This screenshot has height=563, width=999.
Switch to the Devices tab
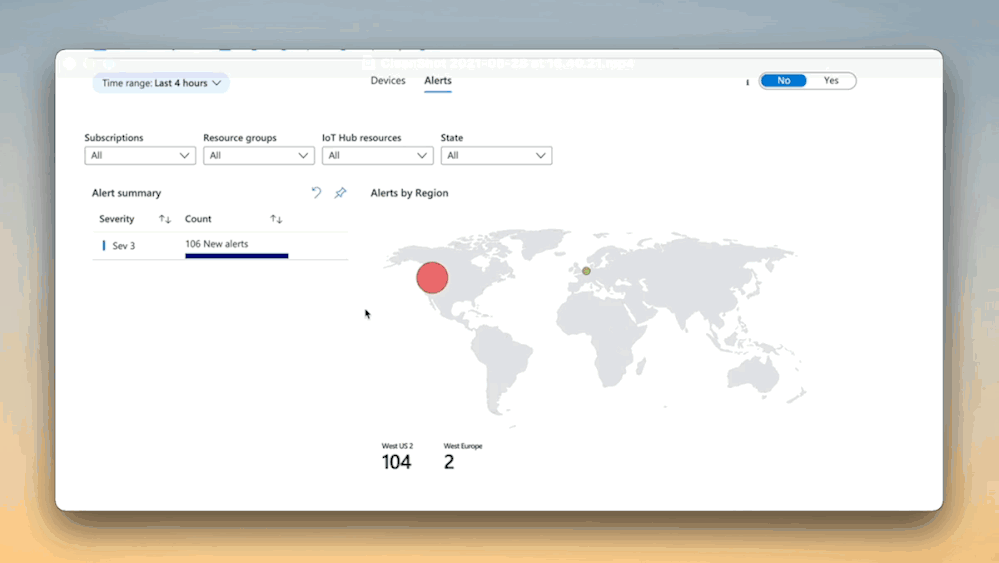coord(388,80)
